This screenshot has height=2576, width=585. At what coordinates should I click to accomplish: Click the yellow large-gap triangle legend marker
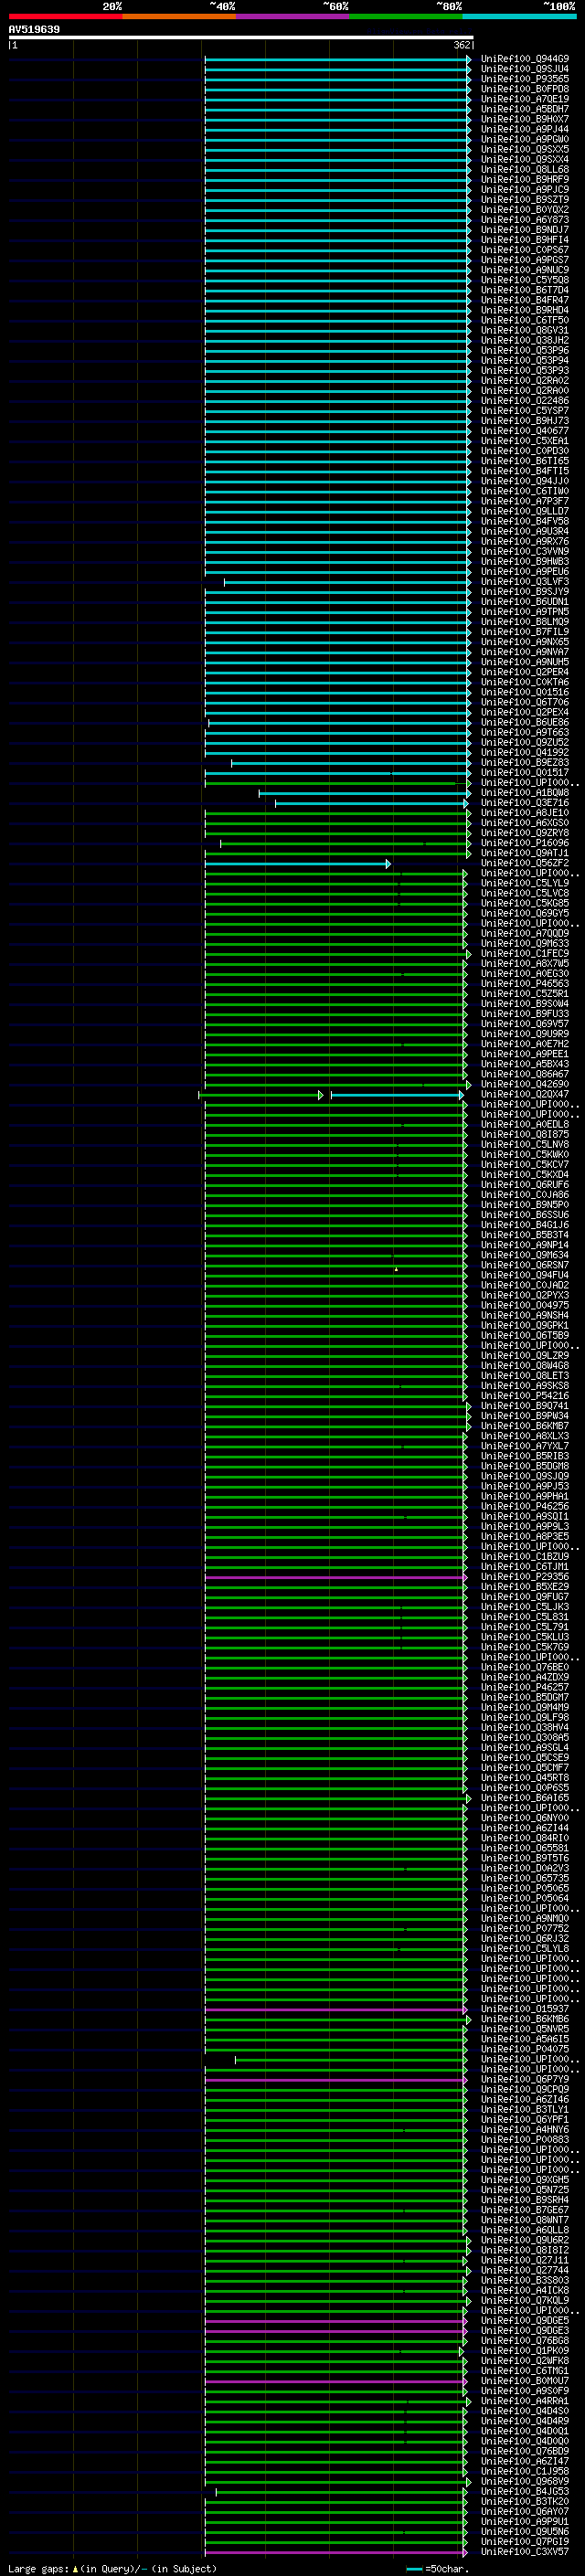click(75, 2568)
